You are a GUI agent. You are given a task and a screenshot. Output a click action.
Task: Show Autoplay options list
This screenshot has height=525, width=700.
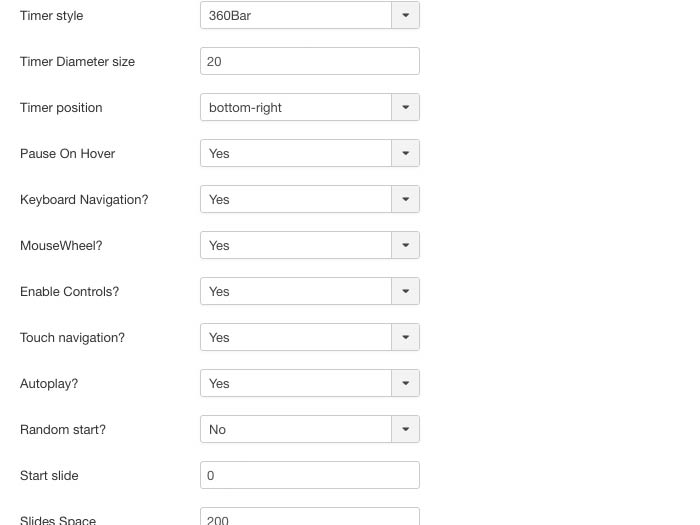296,383
